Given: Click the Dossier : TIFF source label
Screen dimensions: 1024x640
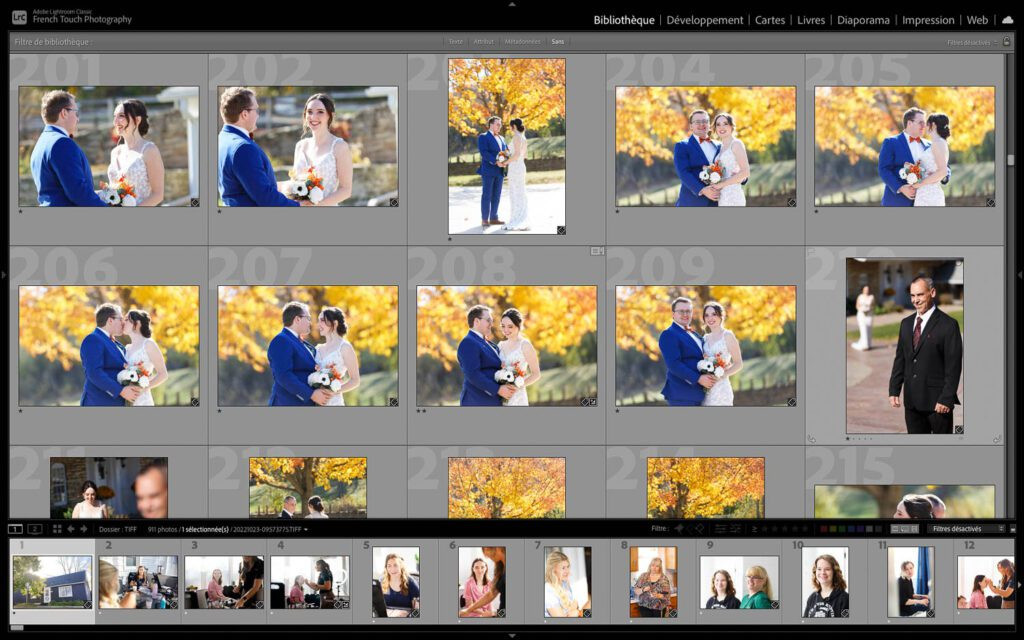Looking at the screenshot, I should click(118, 530).
